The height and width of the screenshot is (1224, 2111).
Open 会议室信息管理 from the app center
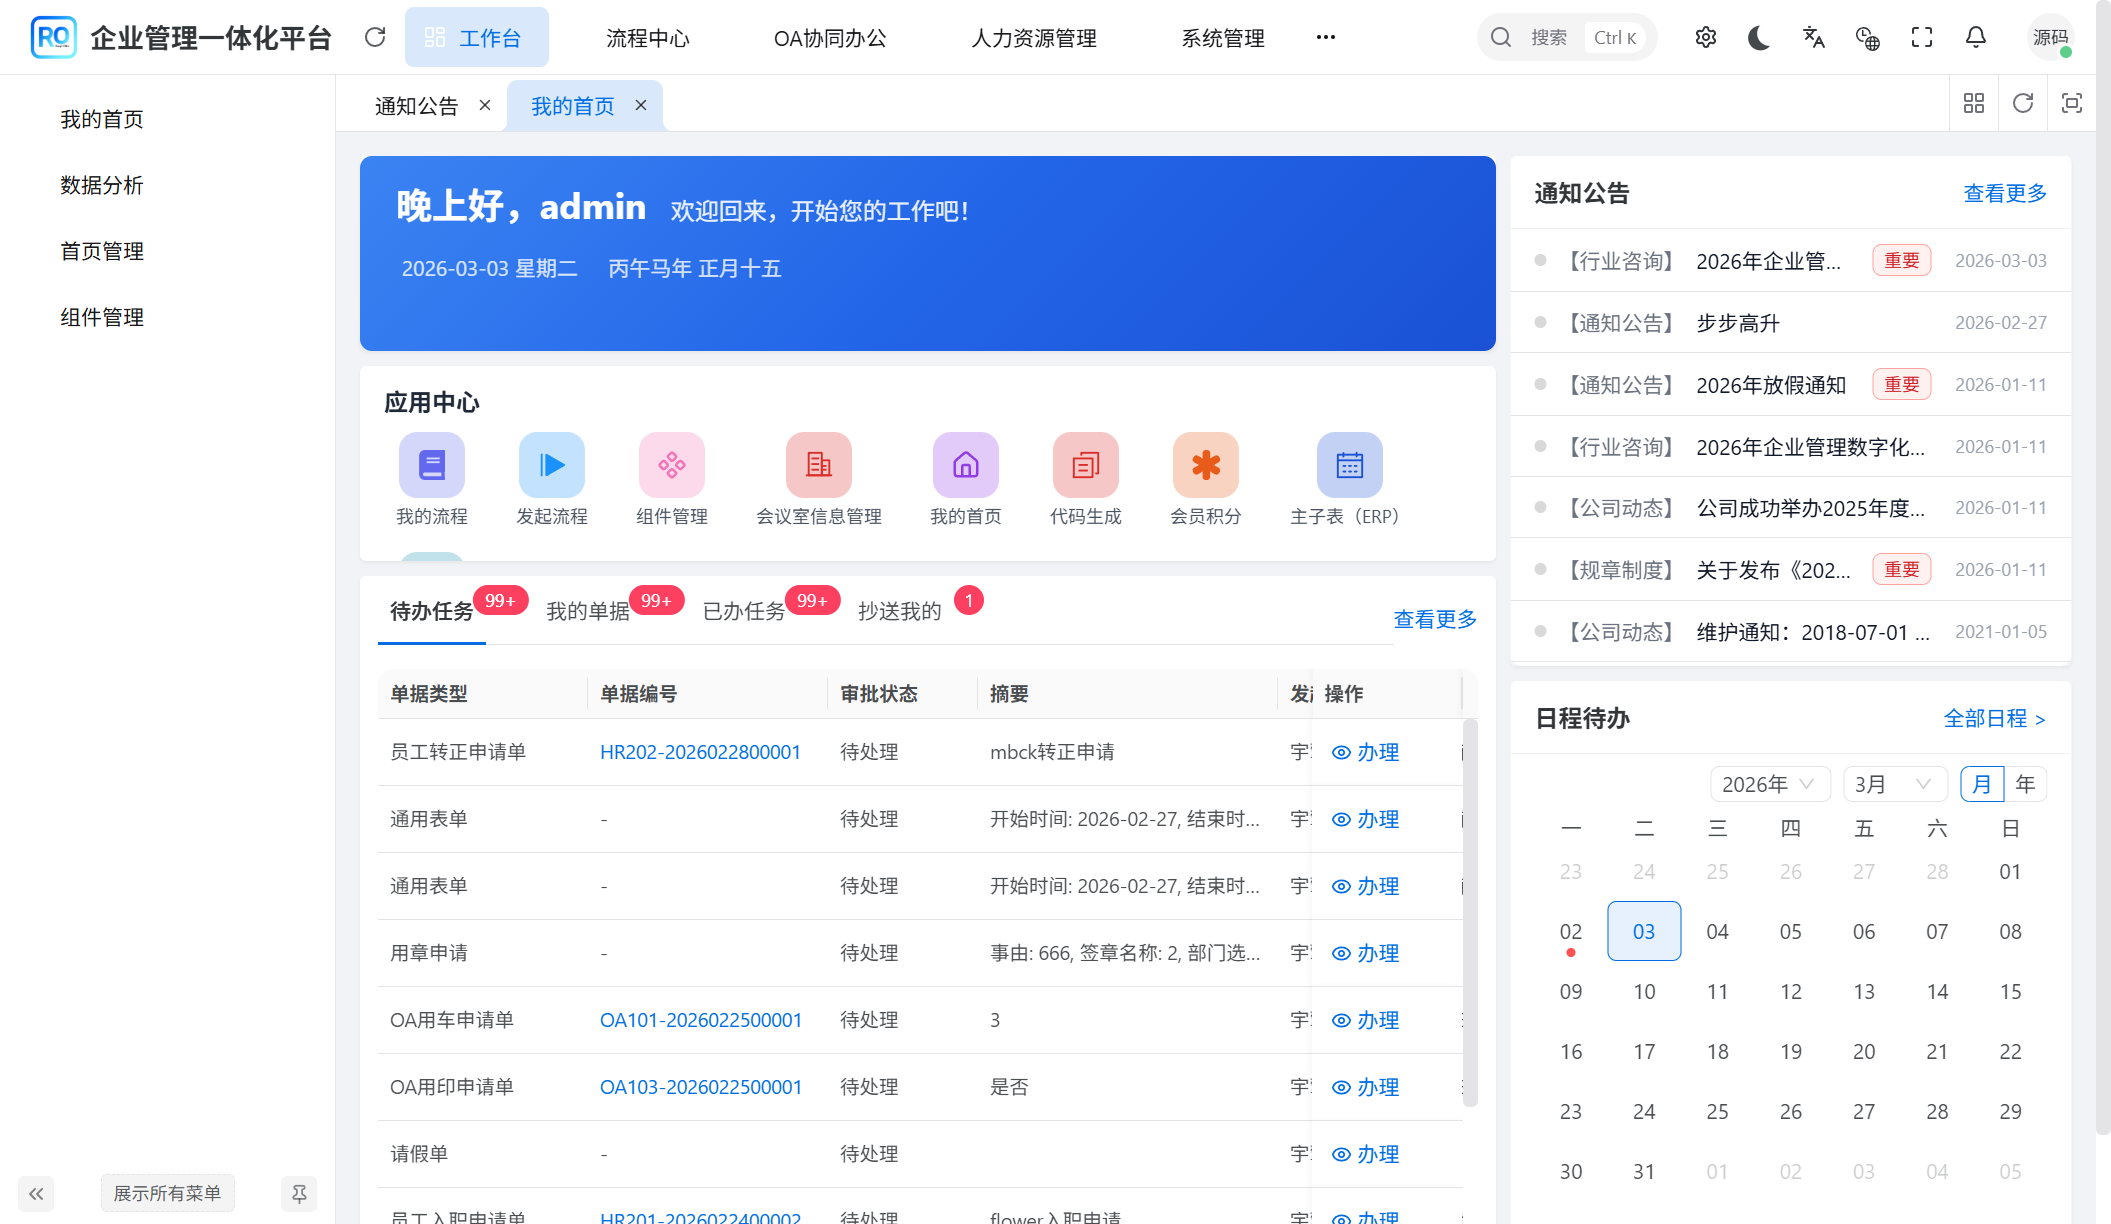click(818, 465)
